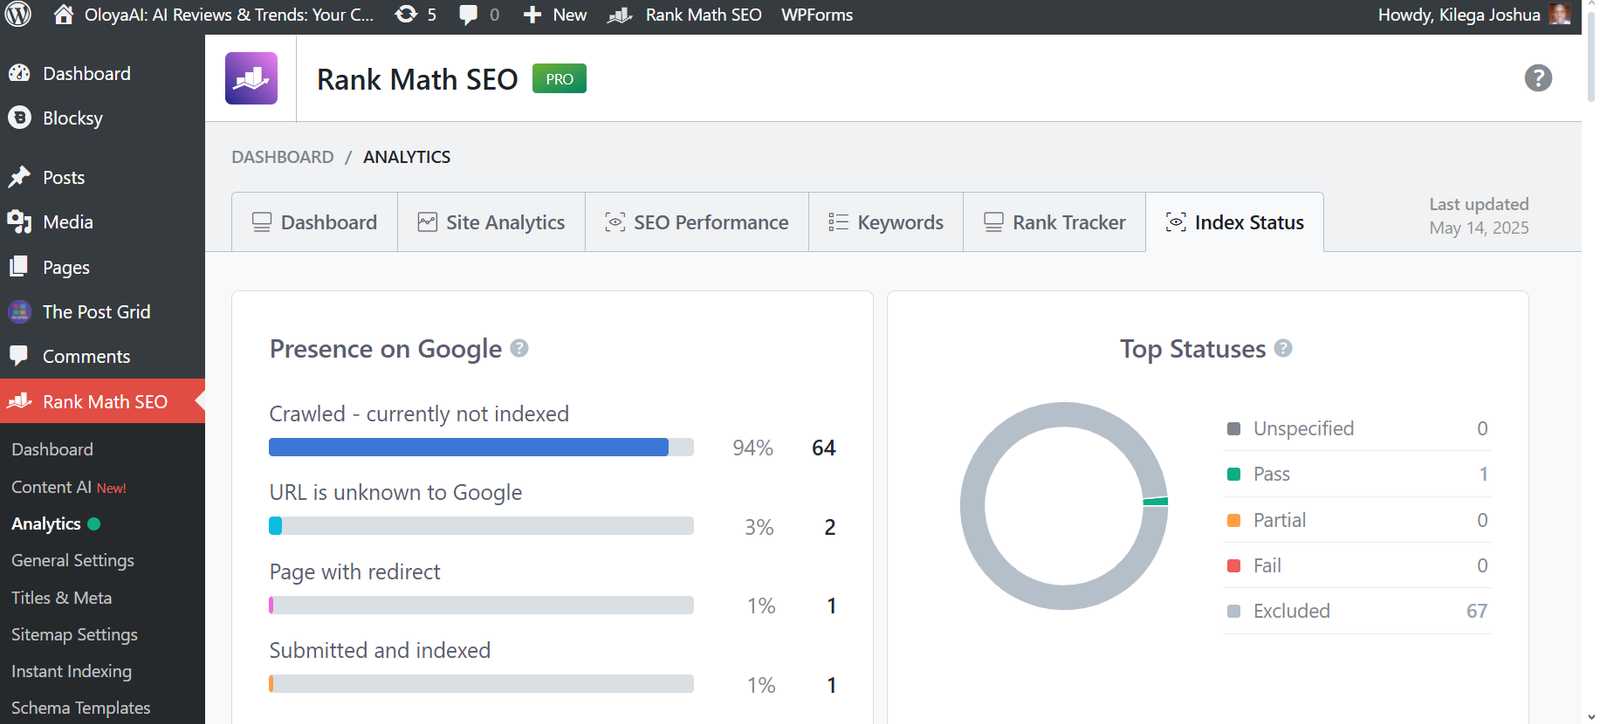Screen dimensions: 1600x724
Task: Click the Pages icon in sidebar
Action: pos(19,266)
